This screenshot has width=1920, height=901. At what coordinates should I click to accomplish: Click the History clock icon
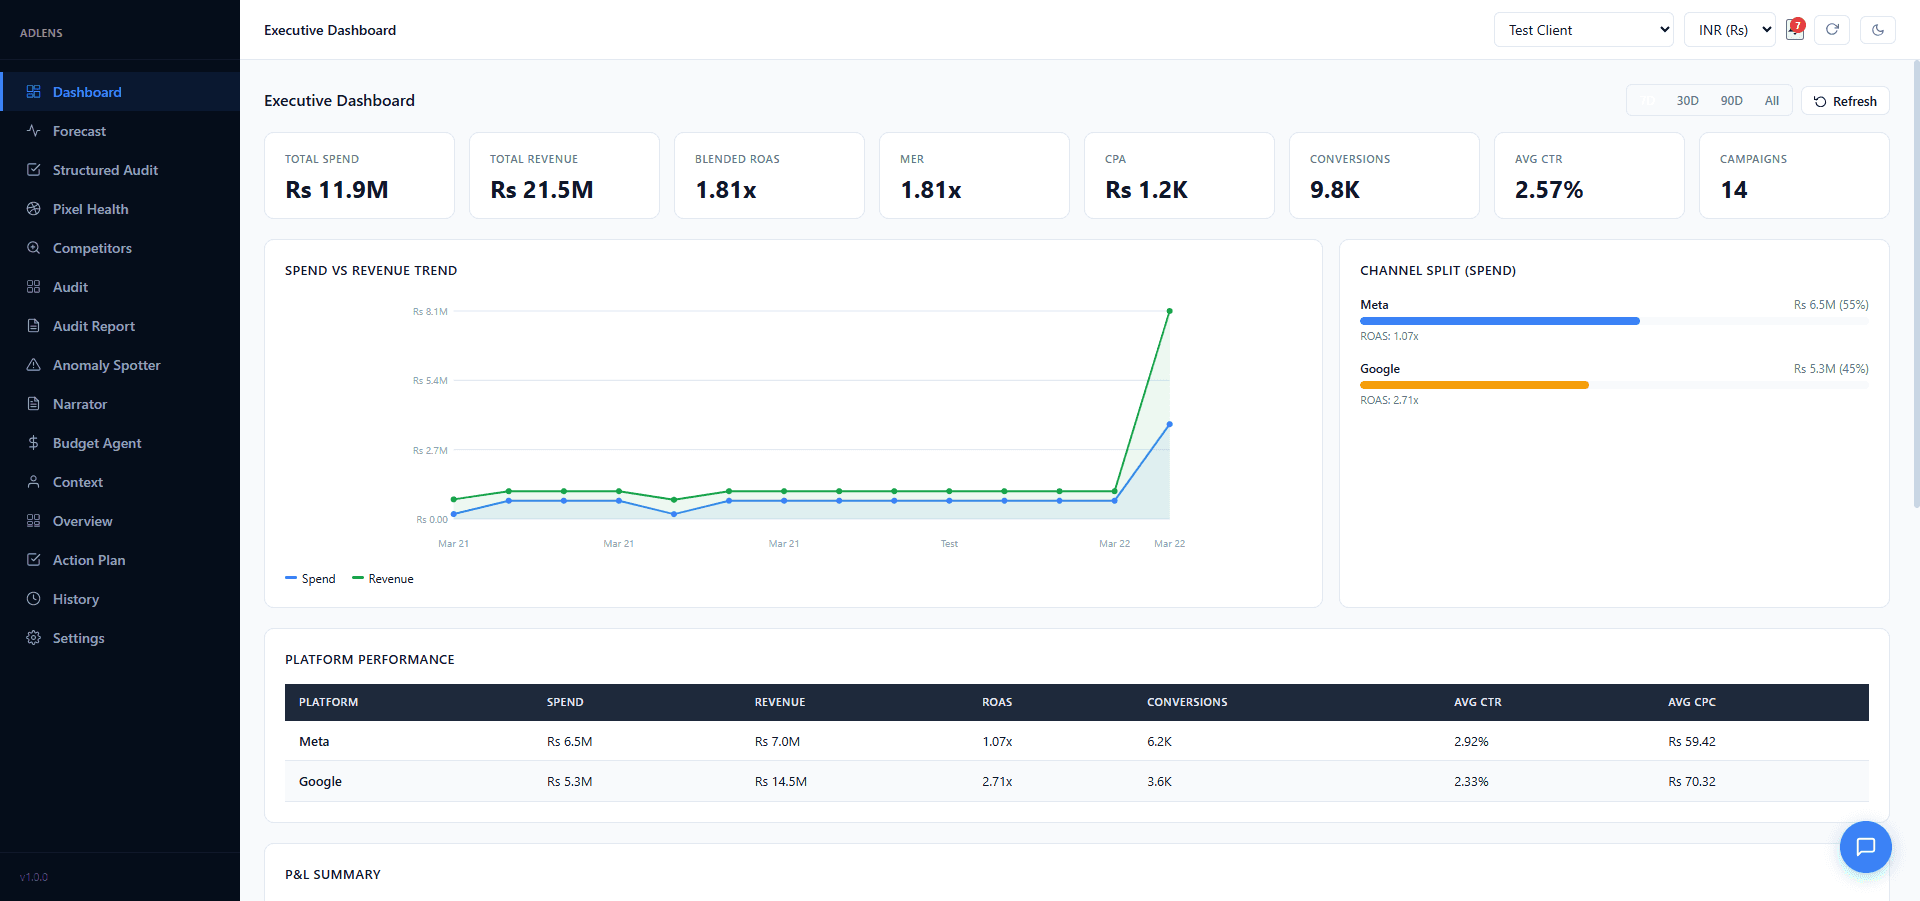click(x=34, y=599)
